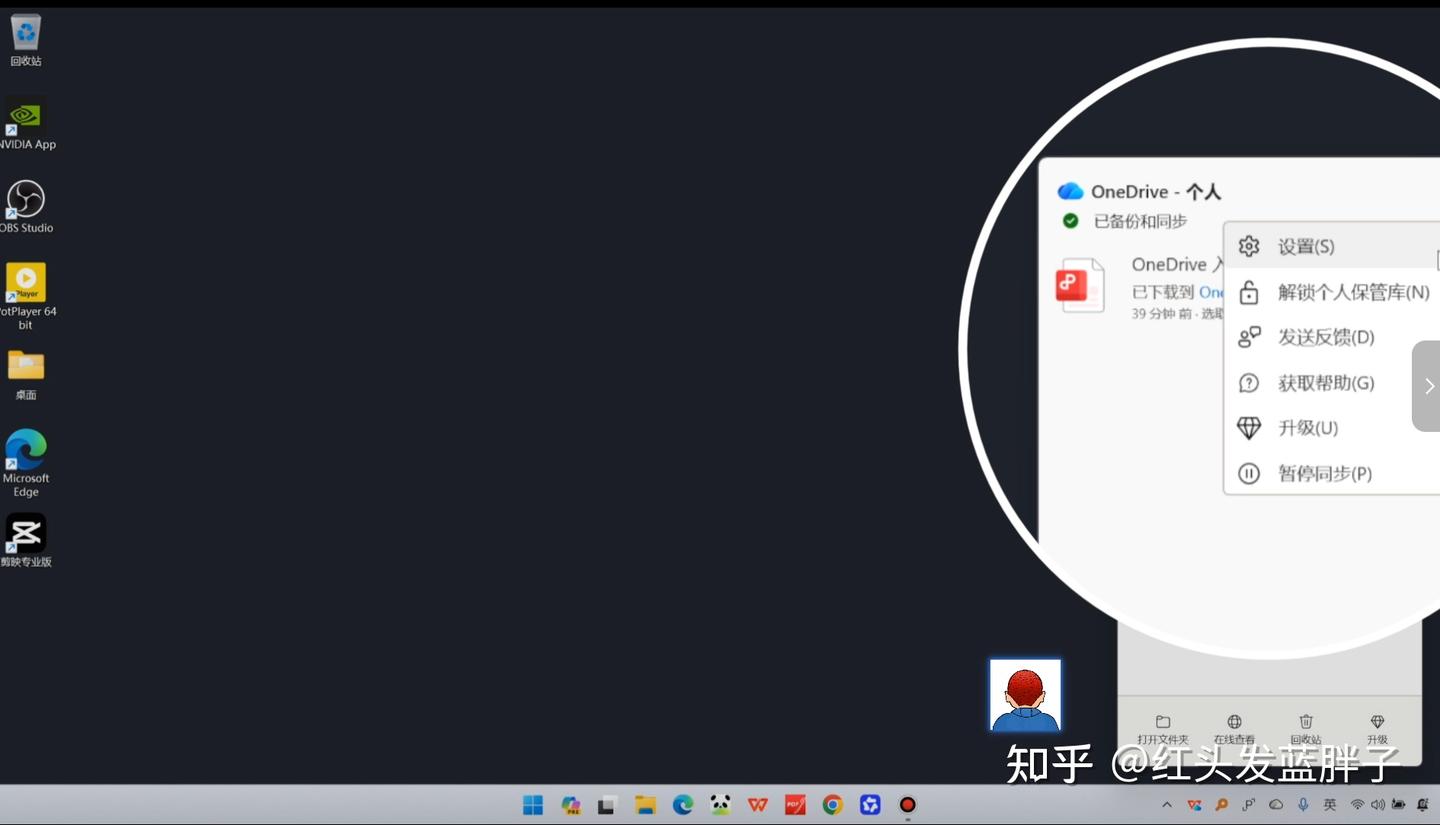The width and height of the screenshot is (1440, 825).
Task: Open the Wi-Fi network tray icon
Action: click(x=1357, y=805)
